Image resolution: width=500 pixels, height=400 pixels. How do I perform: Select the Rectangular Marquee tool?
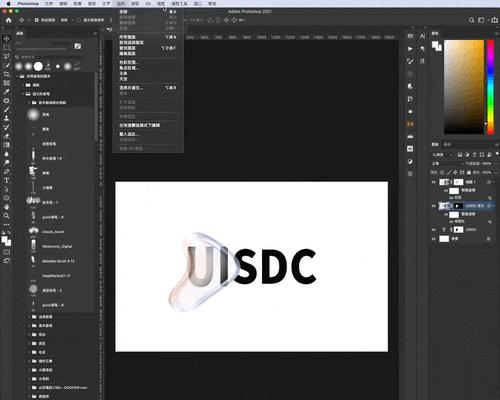pos(6,48)
